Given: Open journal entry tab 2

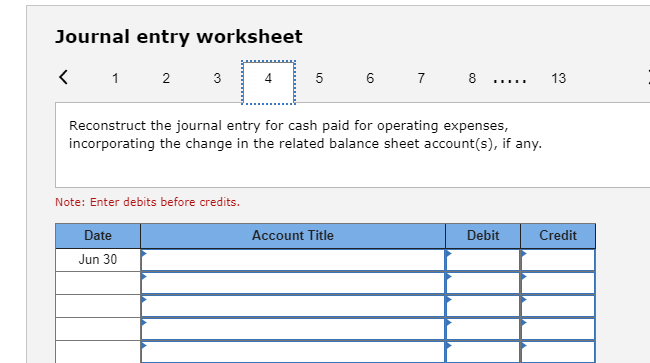Looking at the screenshot, I should click(x=166, y=78).
